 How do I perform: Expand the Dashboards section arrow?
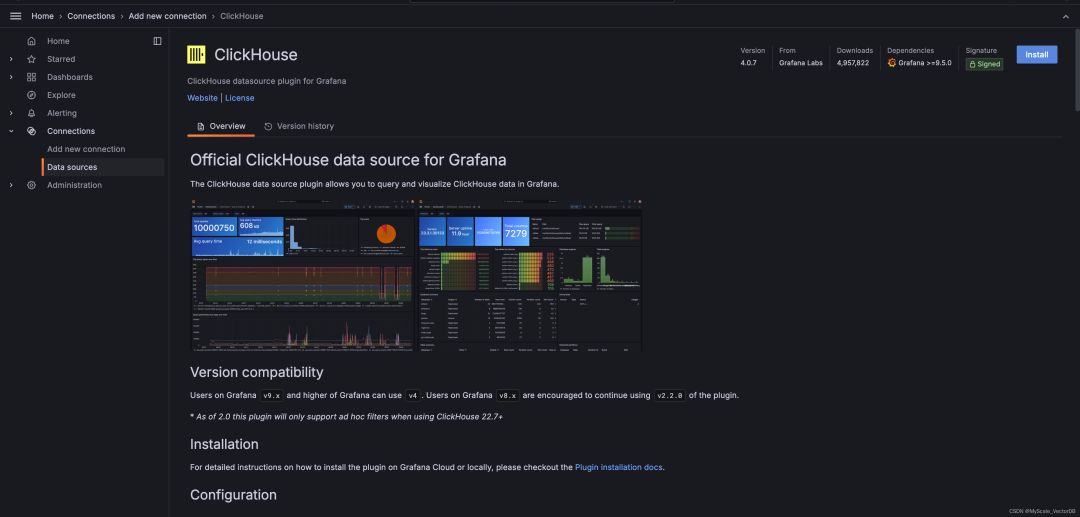pyautogui.click(x=11, y=77)
